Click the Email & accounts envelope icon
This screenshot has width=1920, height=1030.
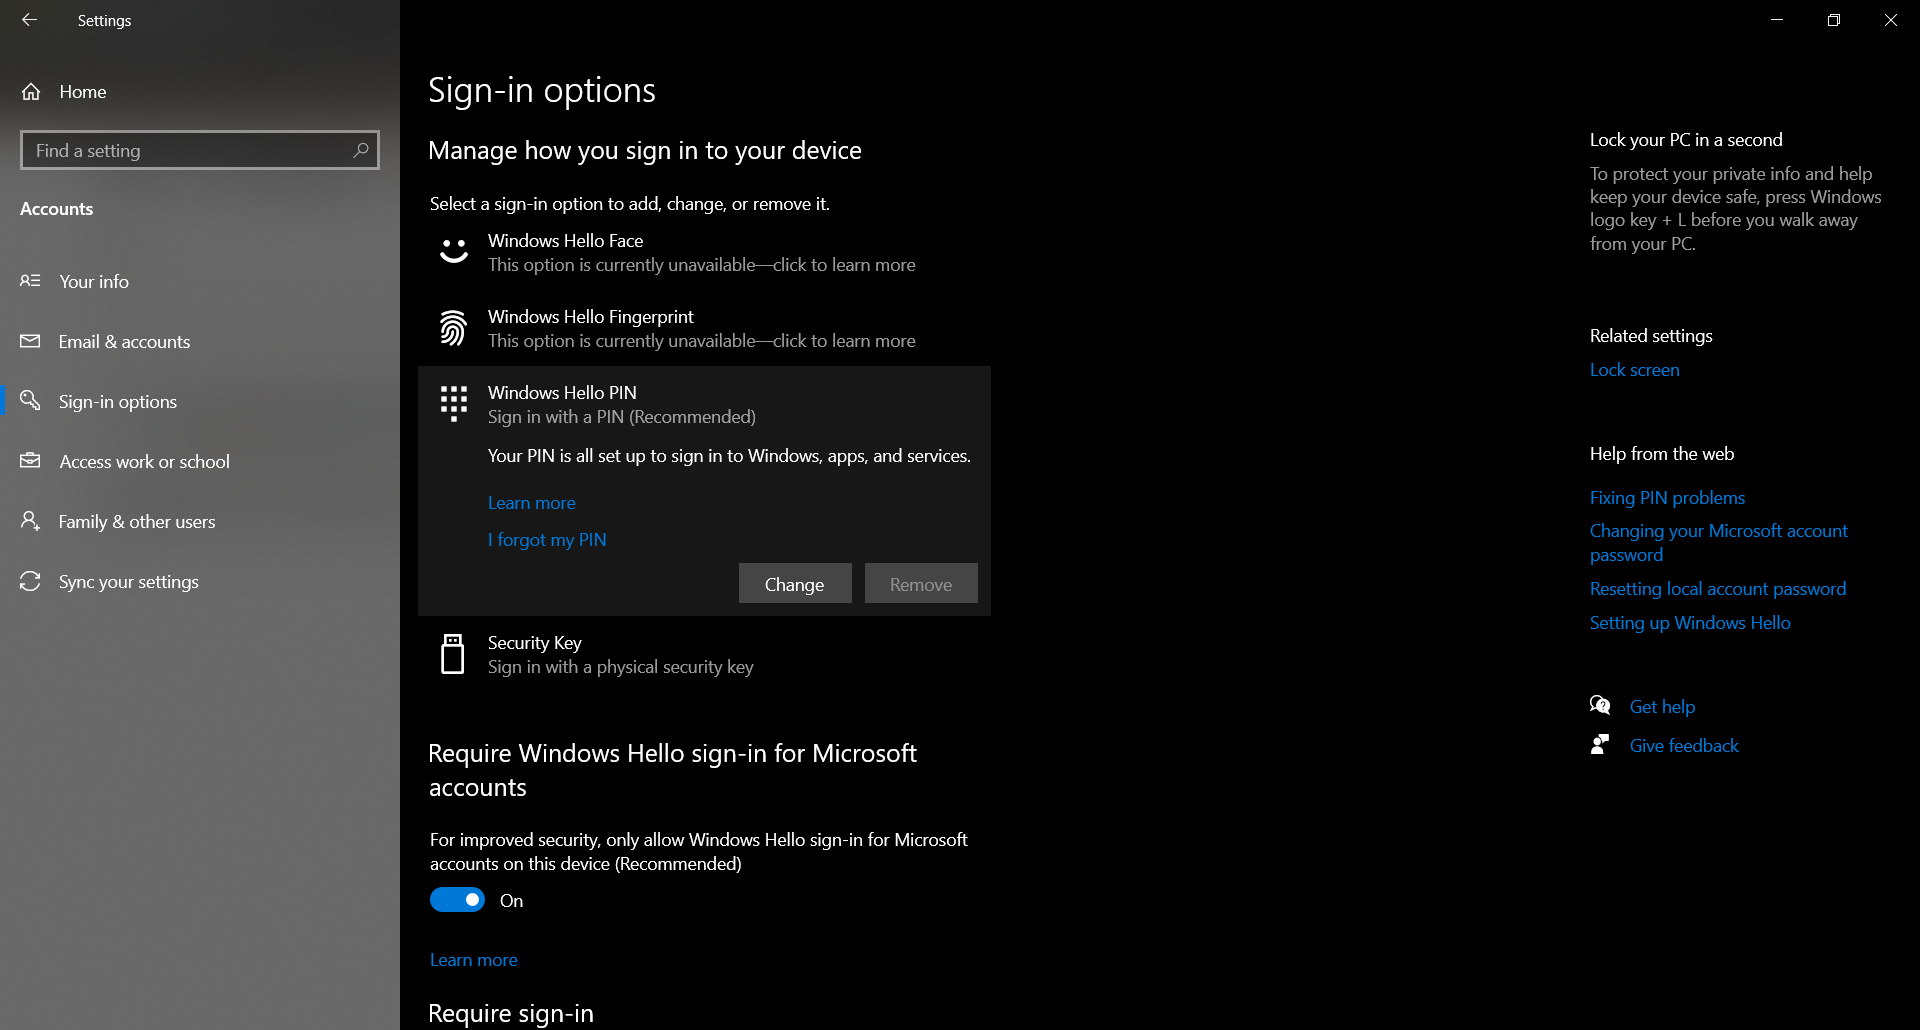pyautogui.click(x=30, y=341)
